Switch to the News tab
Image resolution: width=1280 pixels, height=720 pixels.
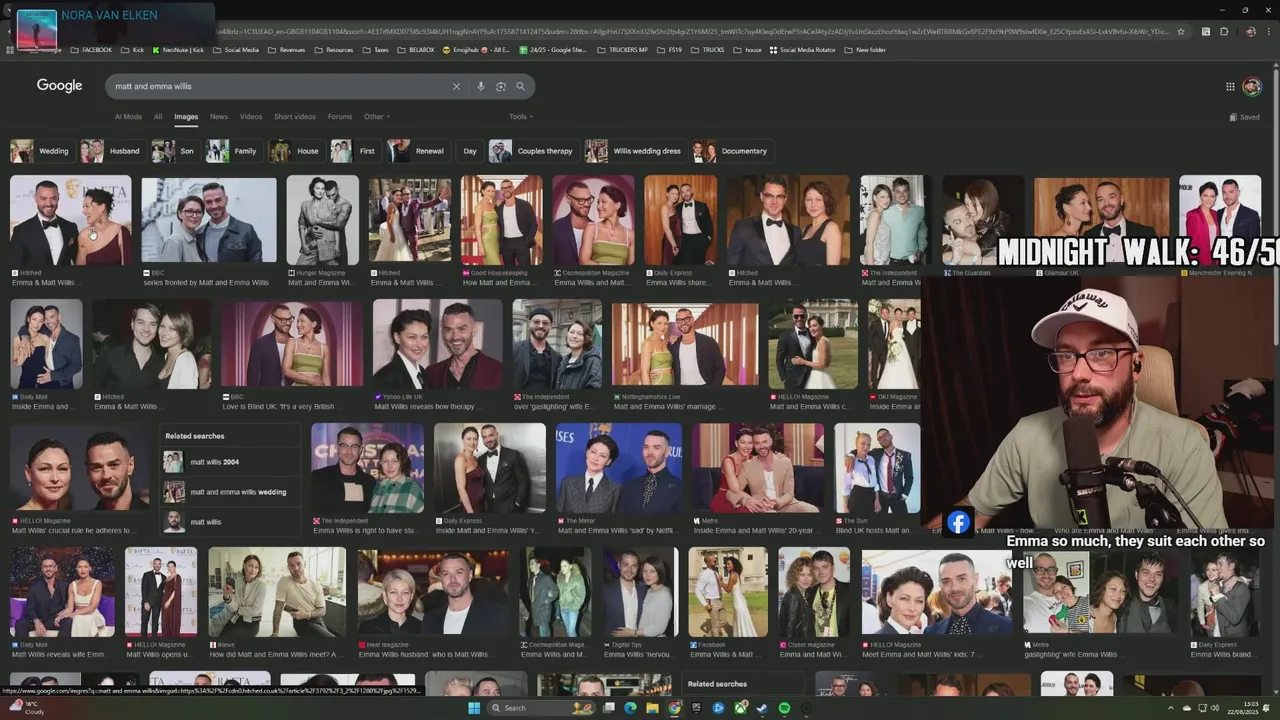pos(219,117)
